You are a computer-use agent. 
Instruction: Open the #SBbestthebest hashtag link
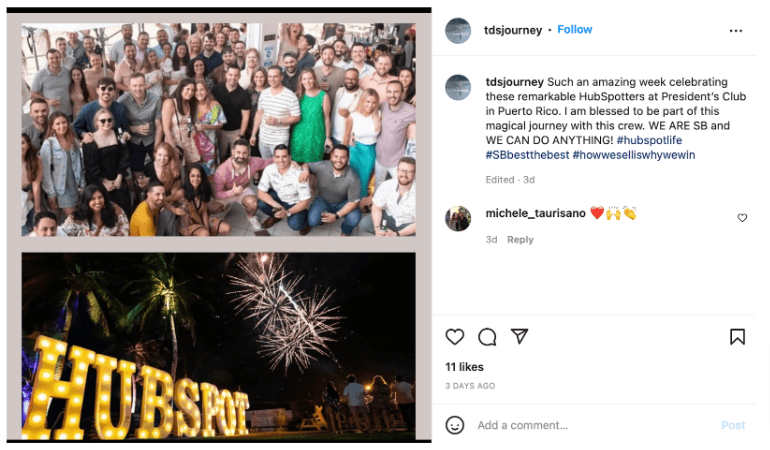click(x=527, y=155)
